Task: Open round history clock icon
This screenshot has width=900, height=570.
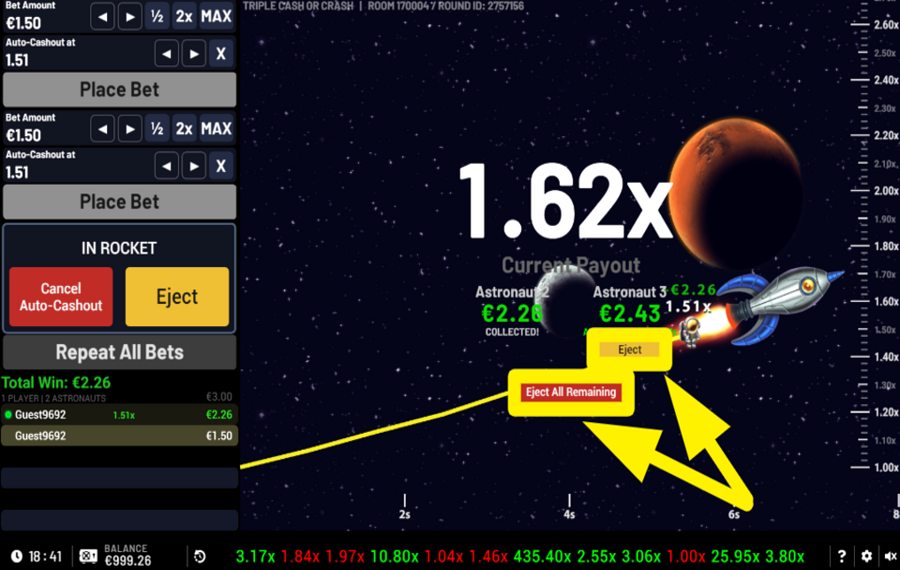Action: point(200,556)
